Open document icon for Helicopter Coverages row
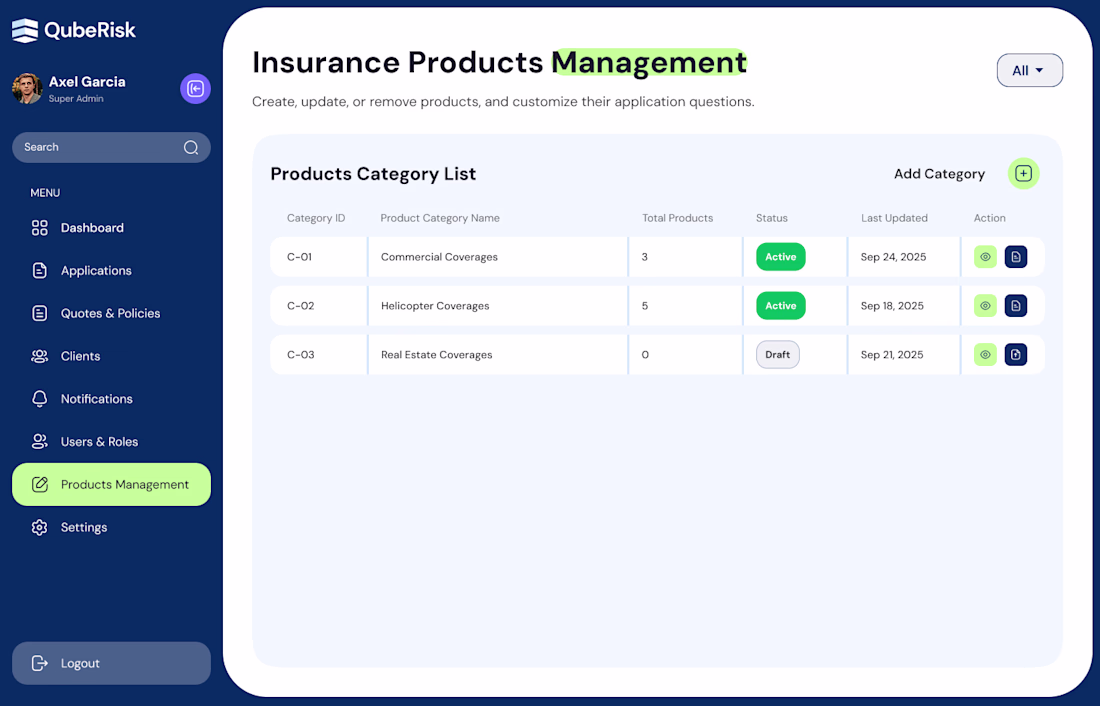Viewport: 1100px width, 706px height. pos(1016,306)
